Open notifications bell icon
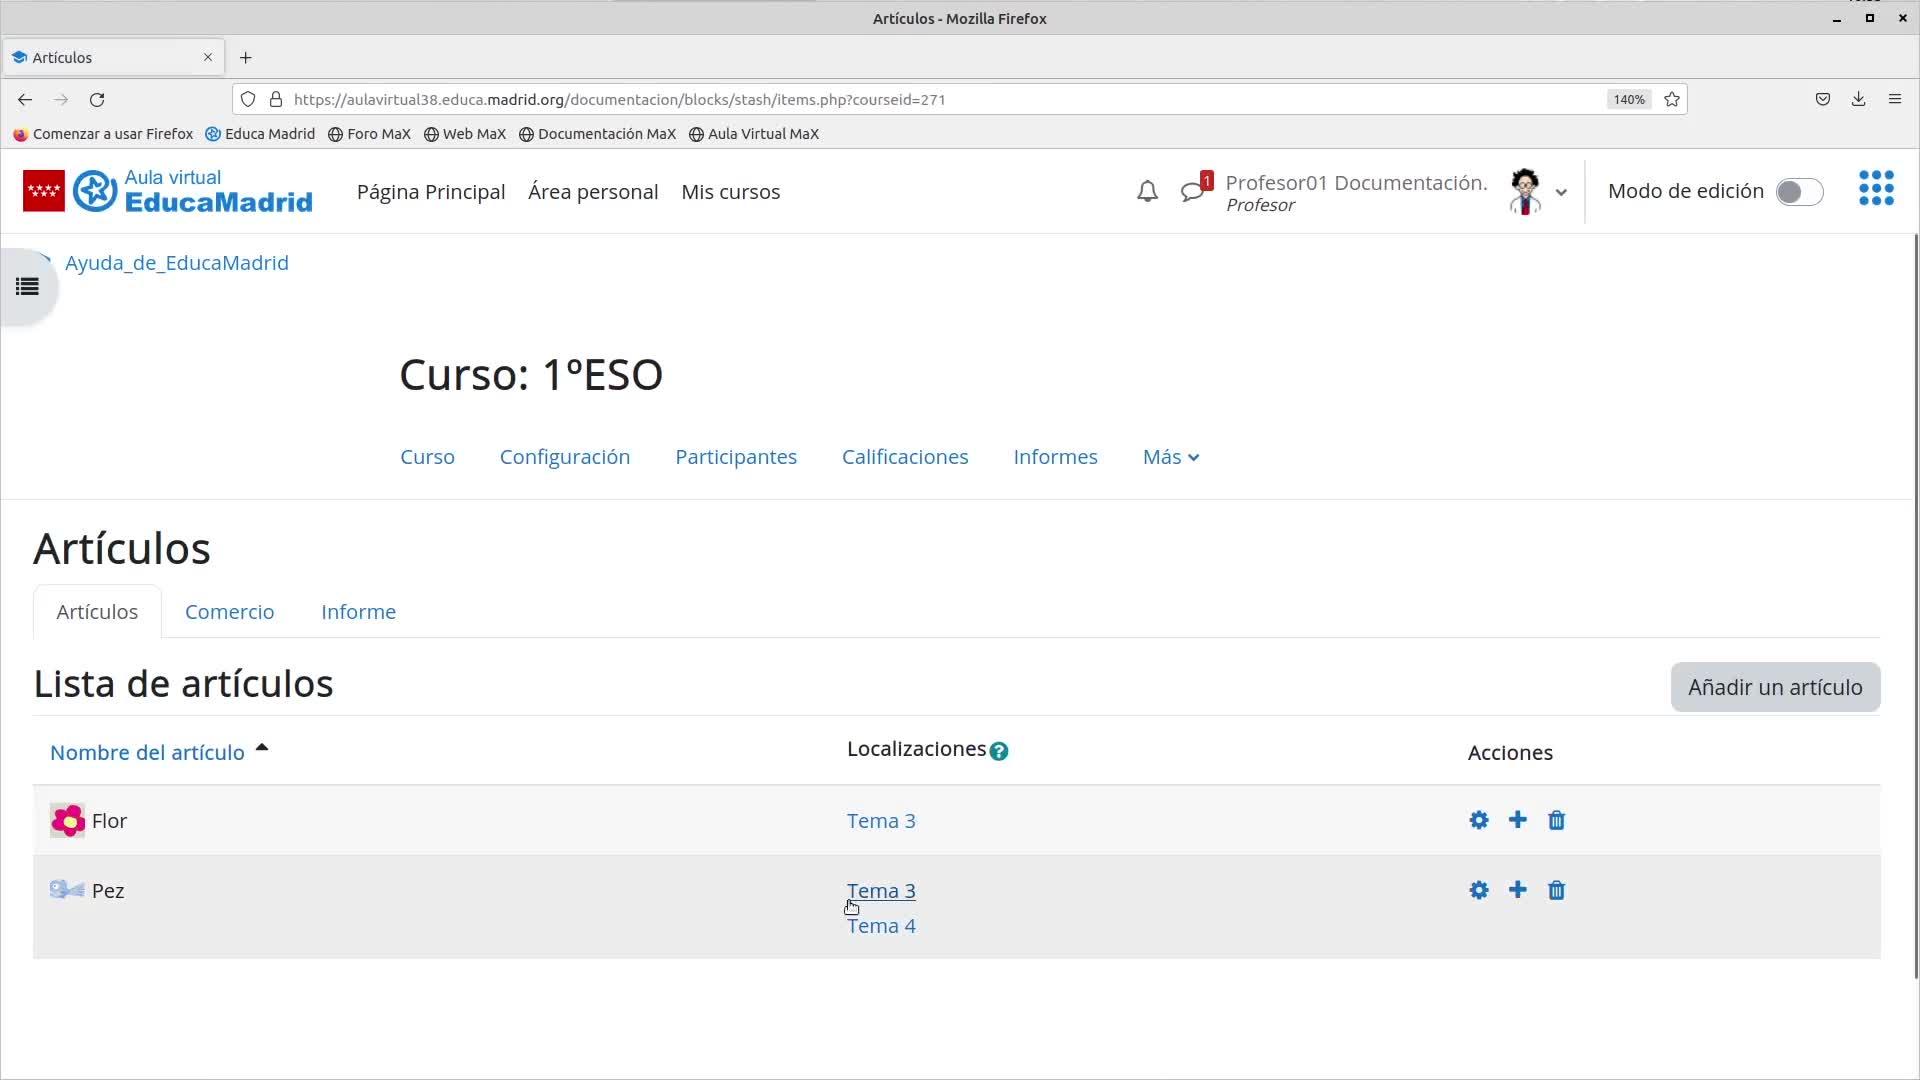This screenshot has width=1920, height=1080. [x=1147, y=191]
